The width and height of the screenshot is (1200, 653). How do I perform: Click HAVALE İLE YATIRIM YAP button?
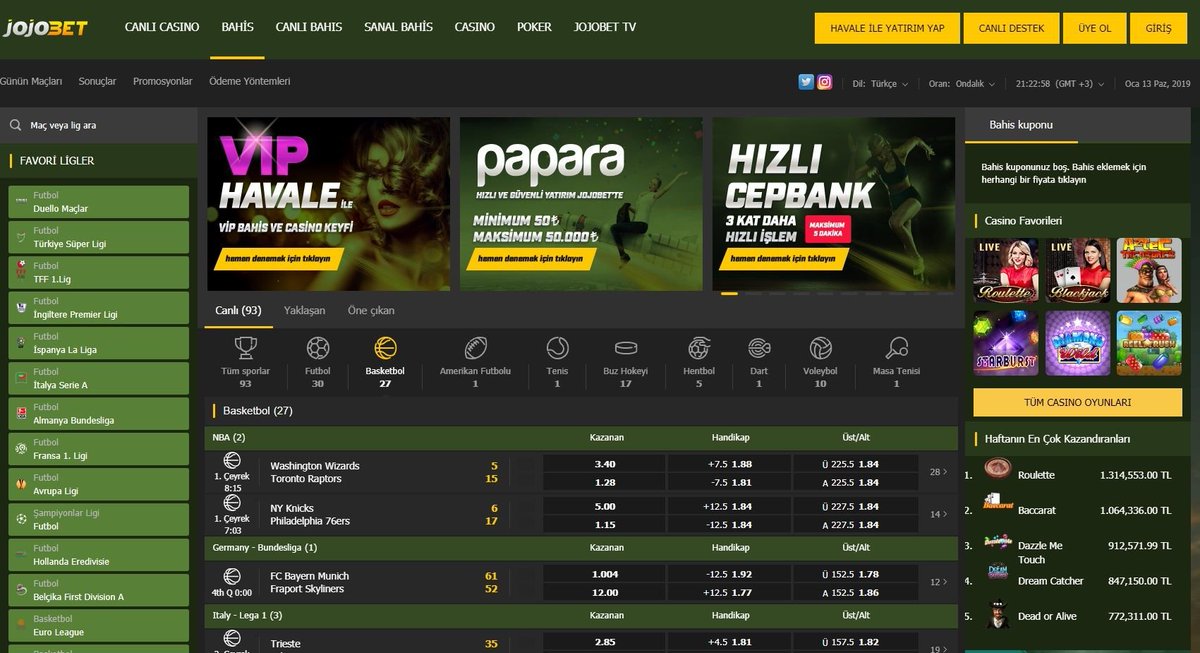[887, 28]
